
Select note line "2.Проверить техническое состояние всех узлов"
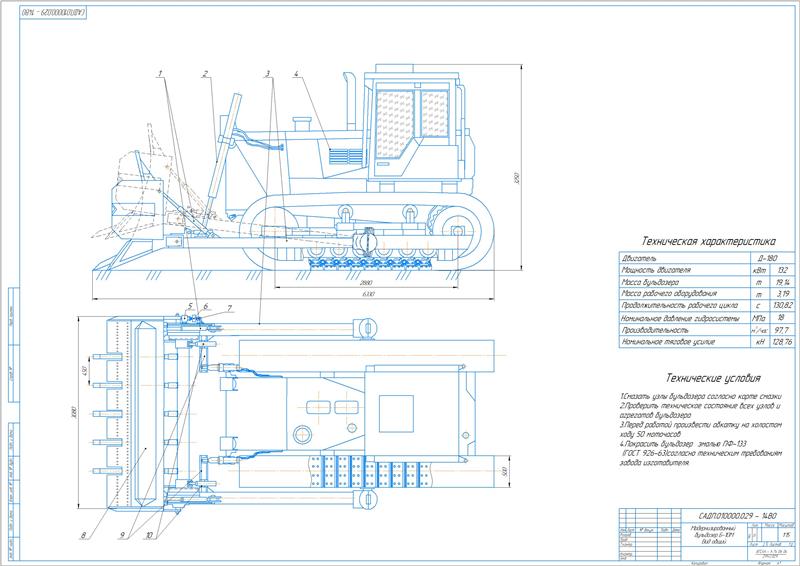coord(697,406)
